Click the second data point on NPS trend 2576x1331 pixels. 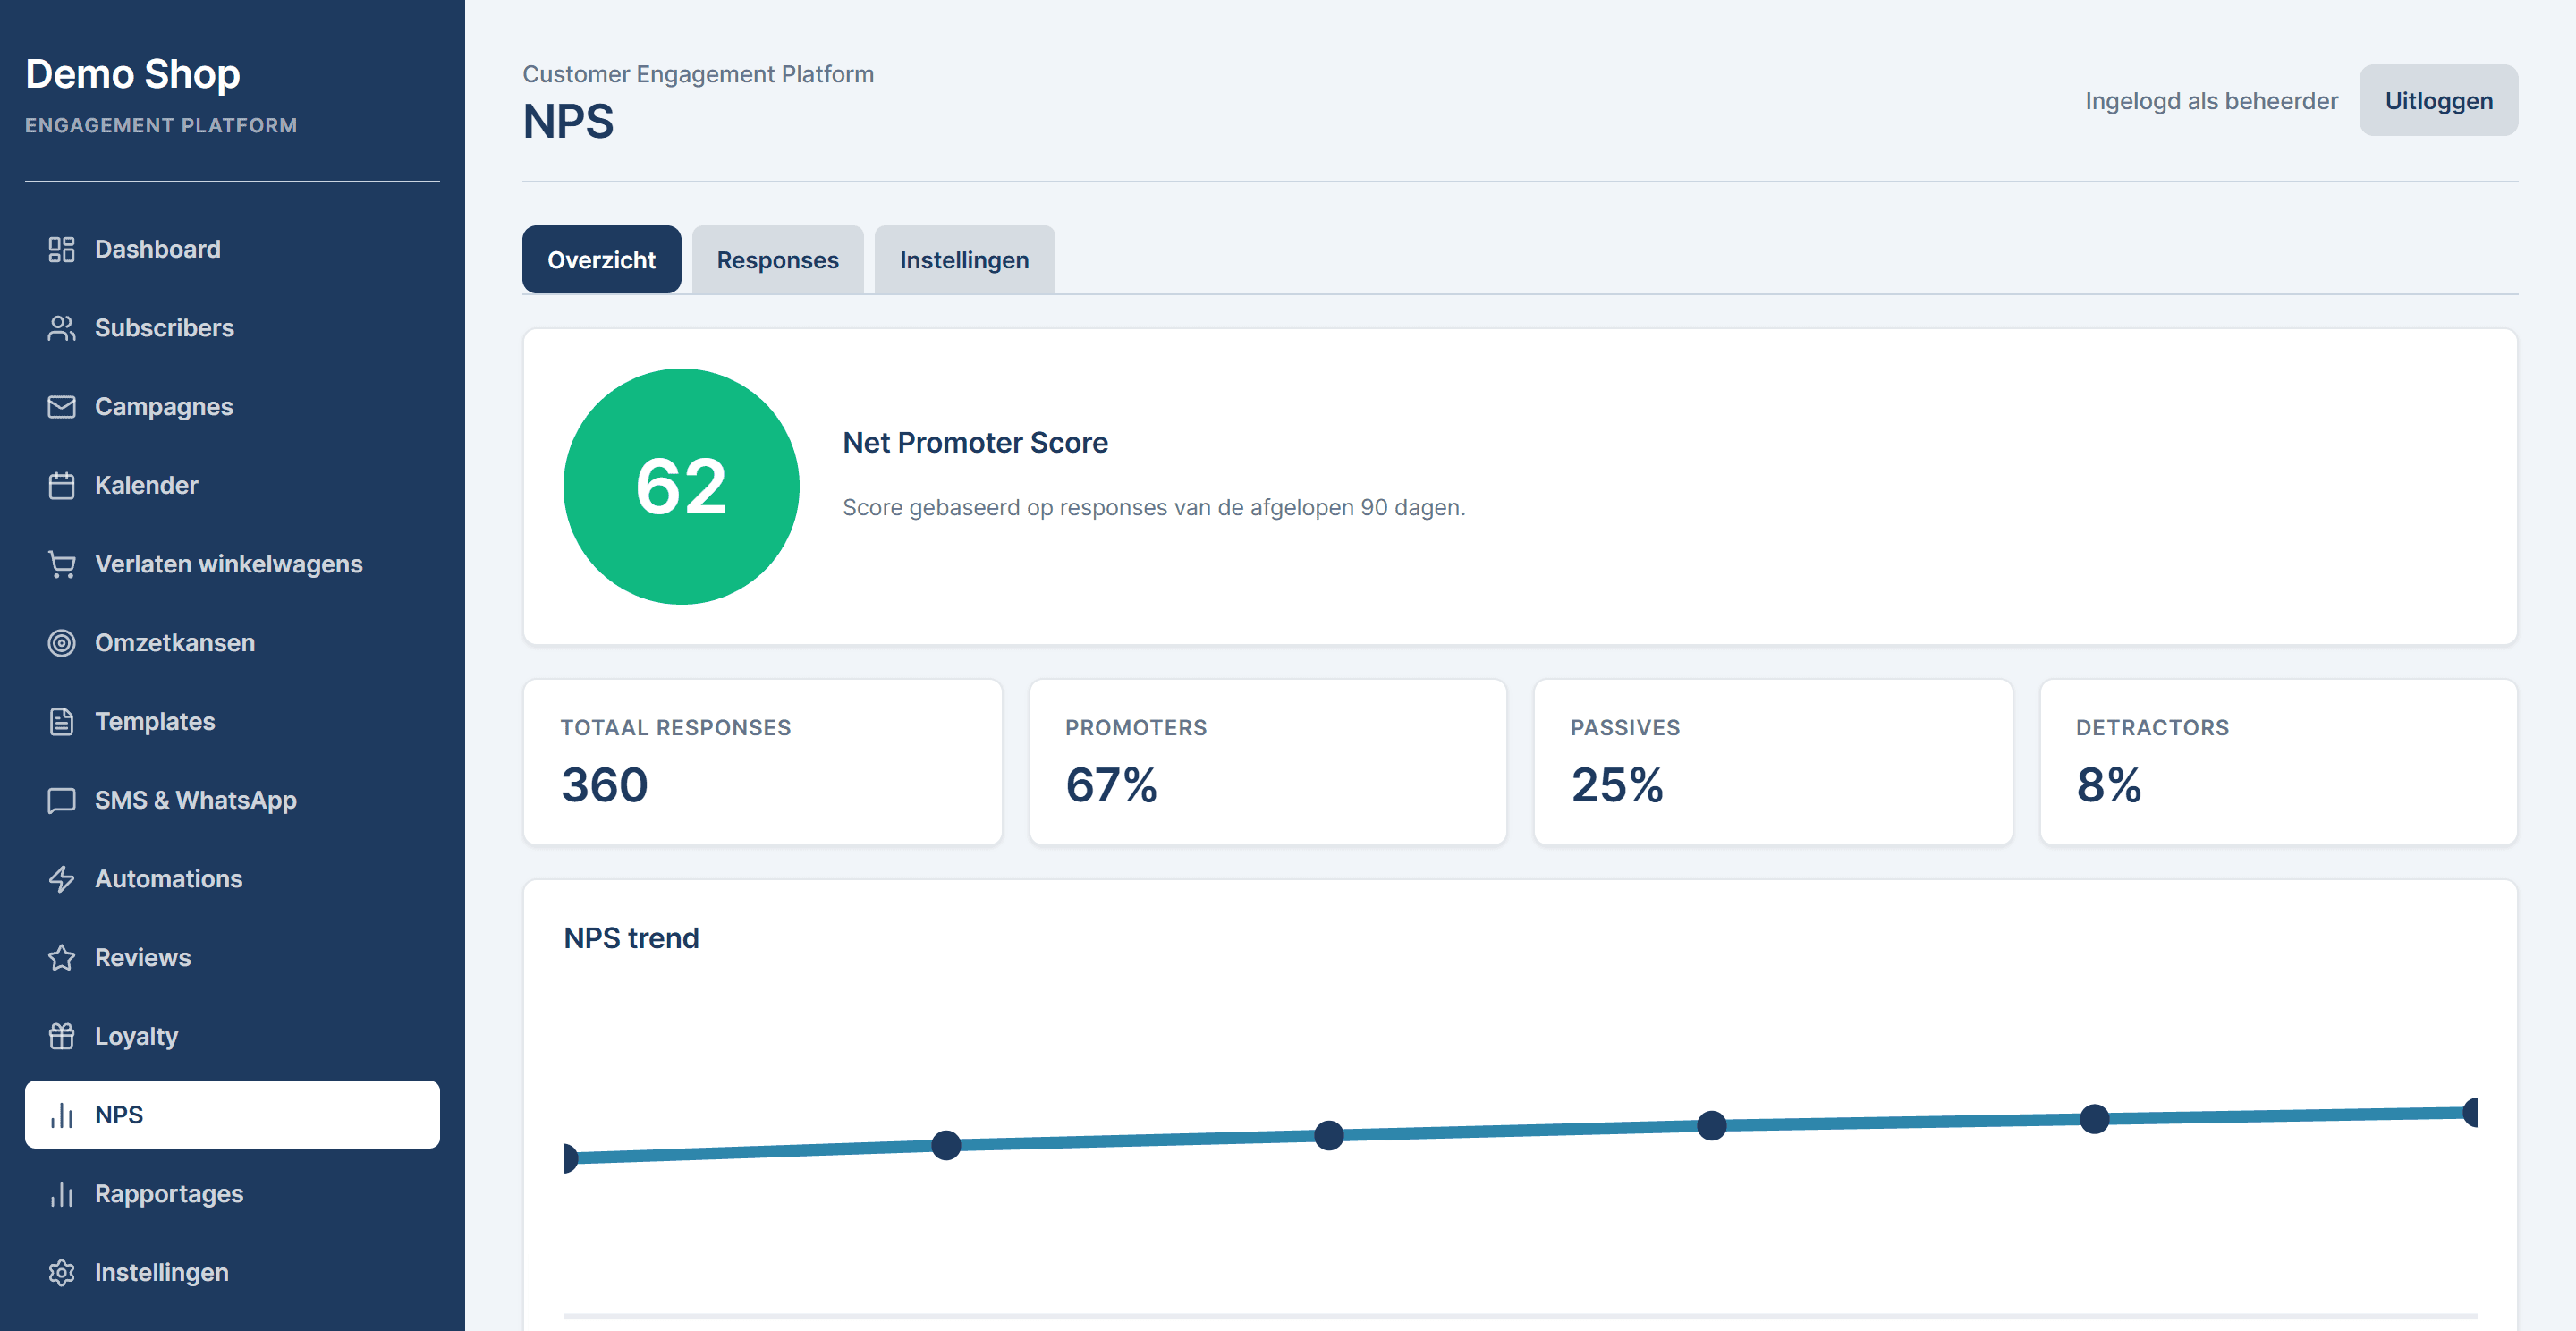[x=946, y=1145]
